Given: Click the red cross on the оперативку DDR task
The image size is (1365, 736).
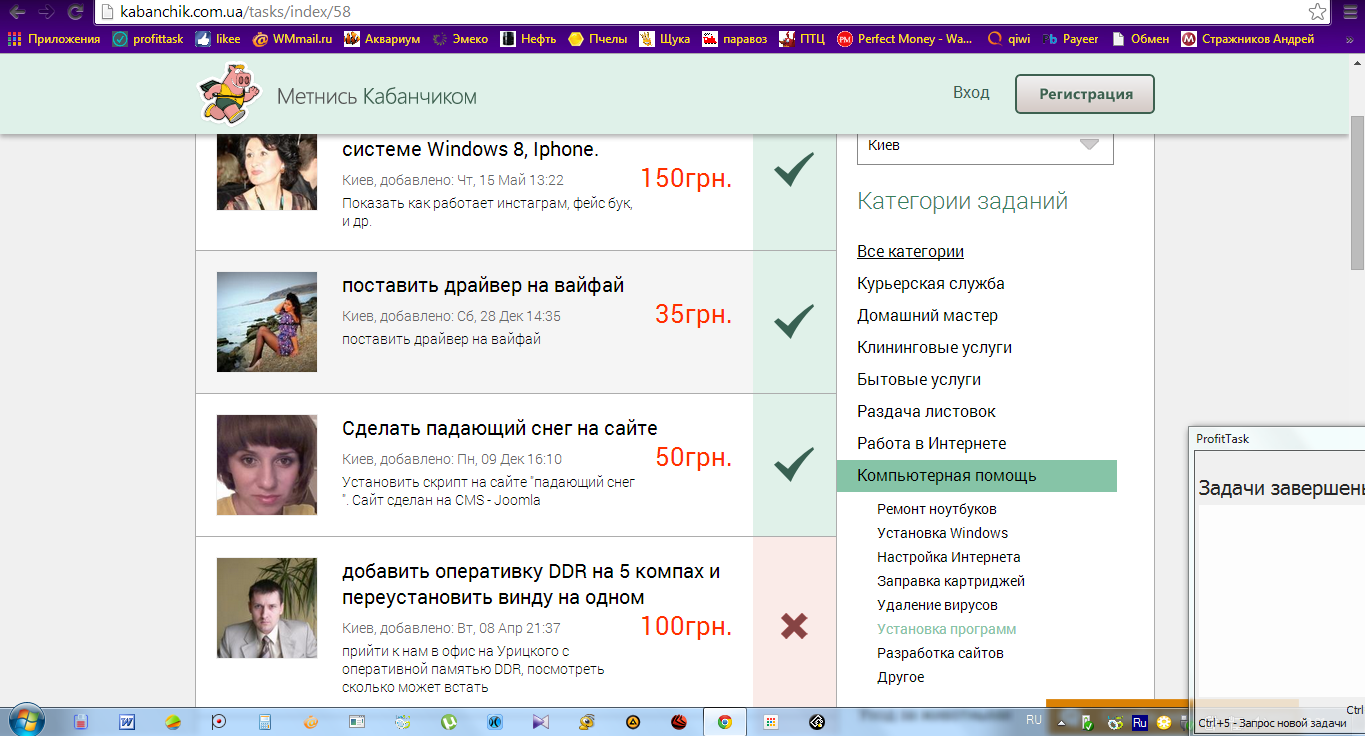Looking at the screenshot, I should click(794, 627).
